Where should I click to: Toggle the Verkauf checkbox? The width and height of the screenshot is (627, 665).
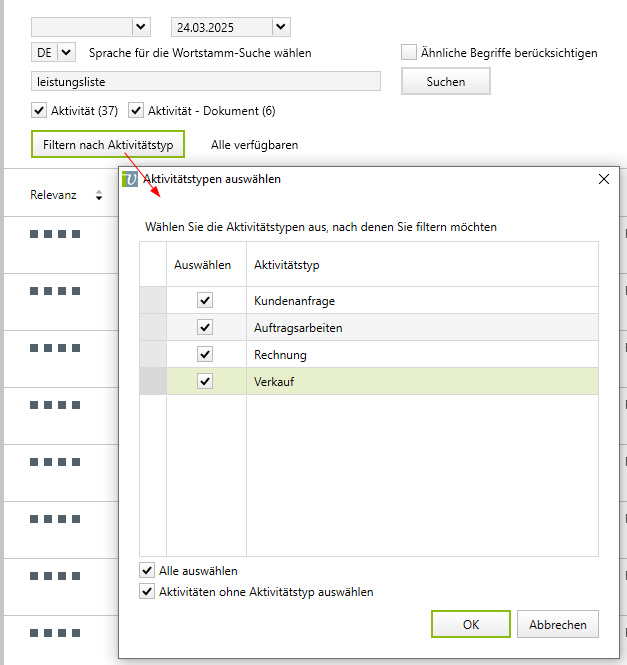(205, 381)
